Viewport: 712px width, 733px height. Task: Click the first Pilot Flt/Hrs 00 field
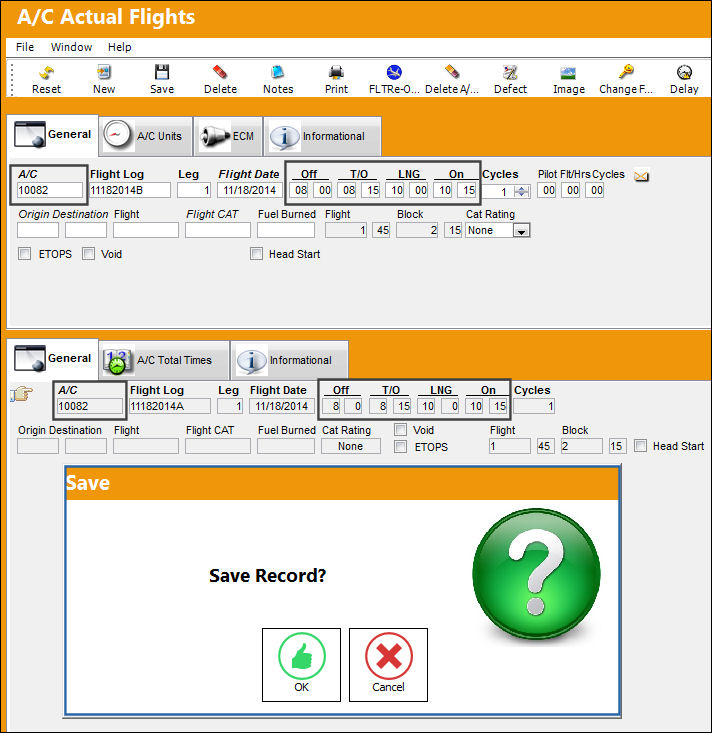click(x=548, y=190)
